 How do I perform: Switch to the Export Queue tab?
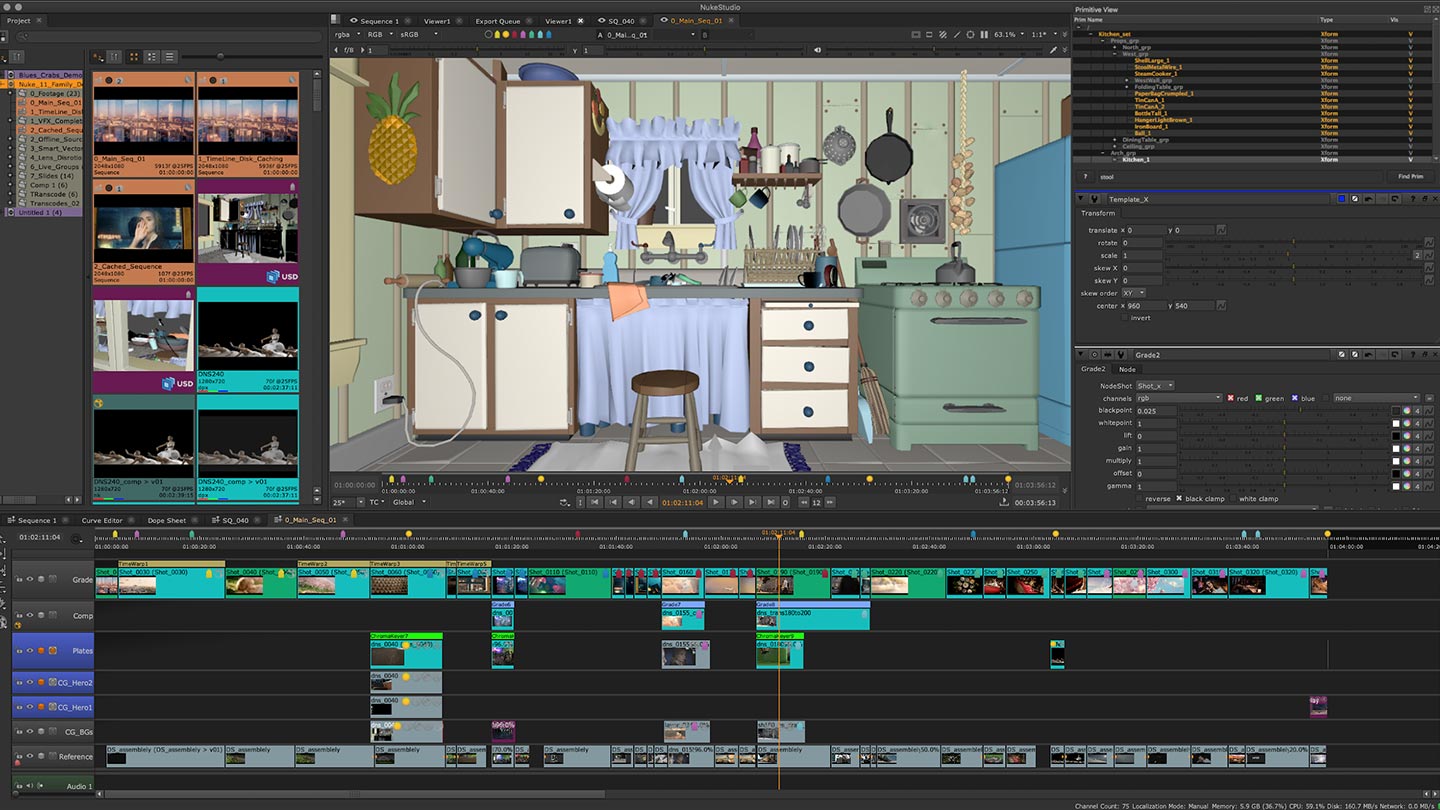(497, 21)
